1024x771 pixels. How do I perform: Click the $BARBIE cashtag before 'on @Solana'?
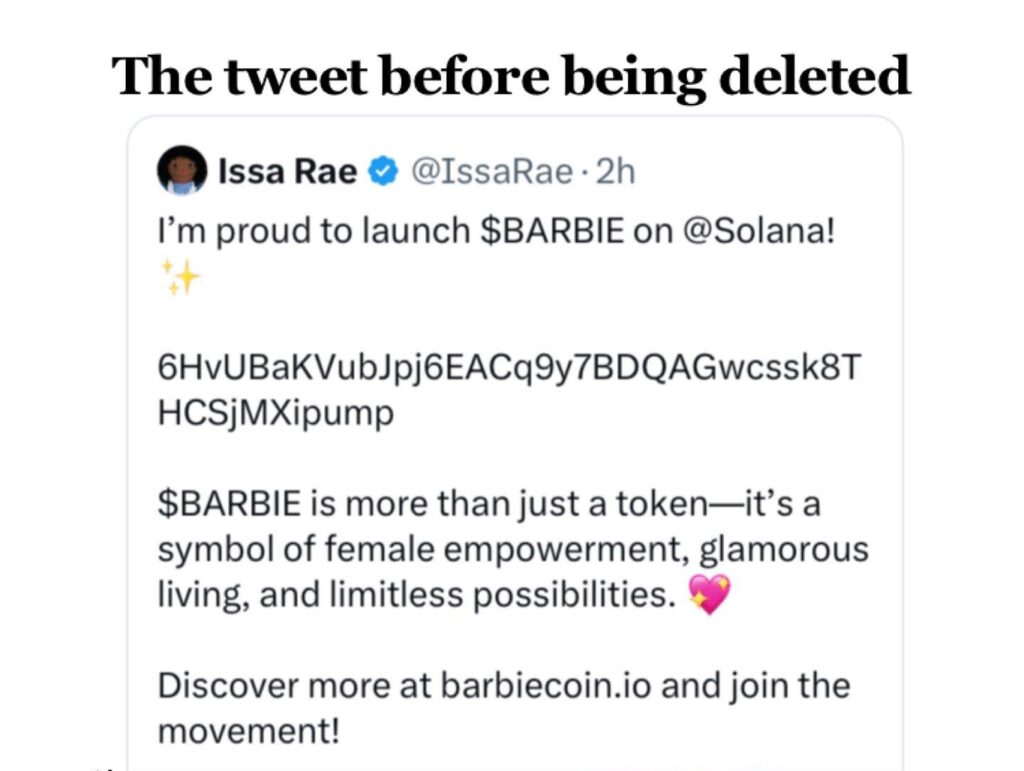552,231
